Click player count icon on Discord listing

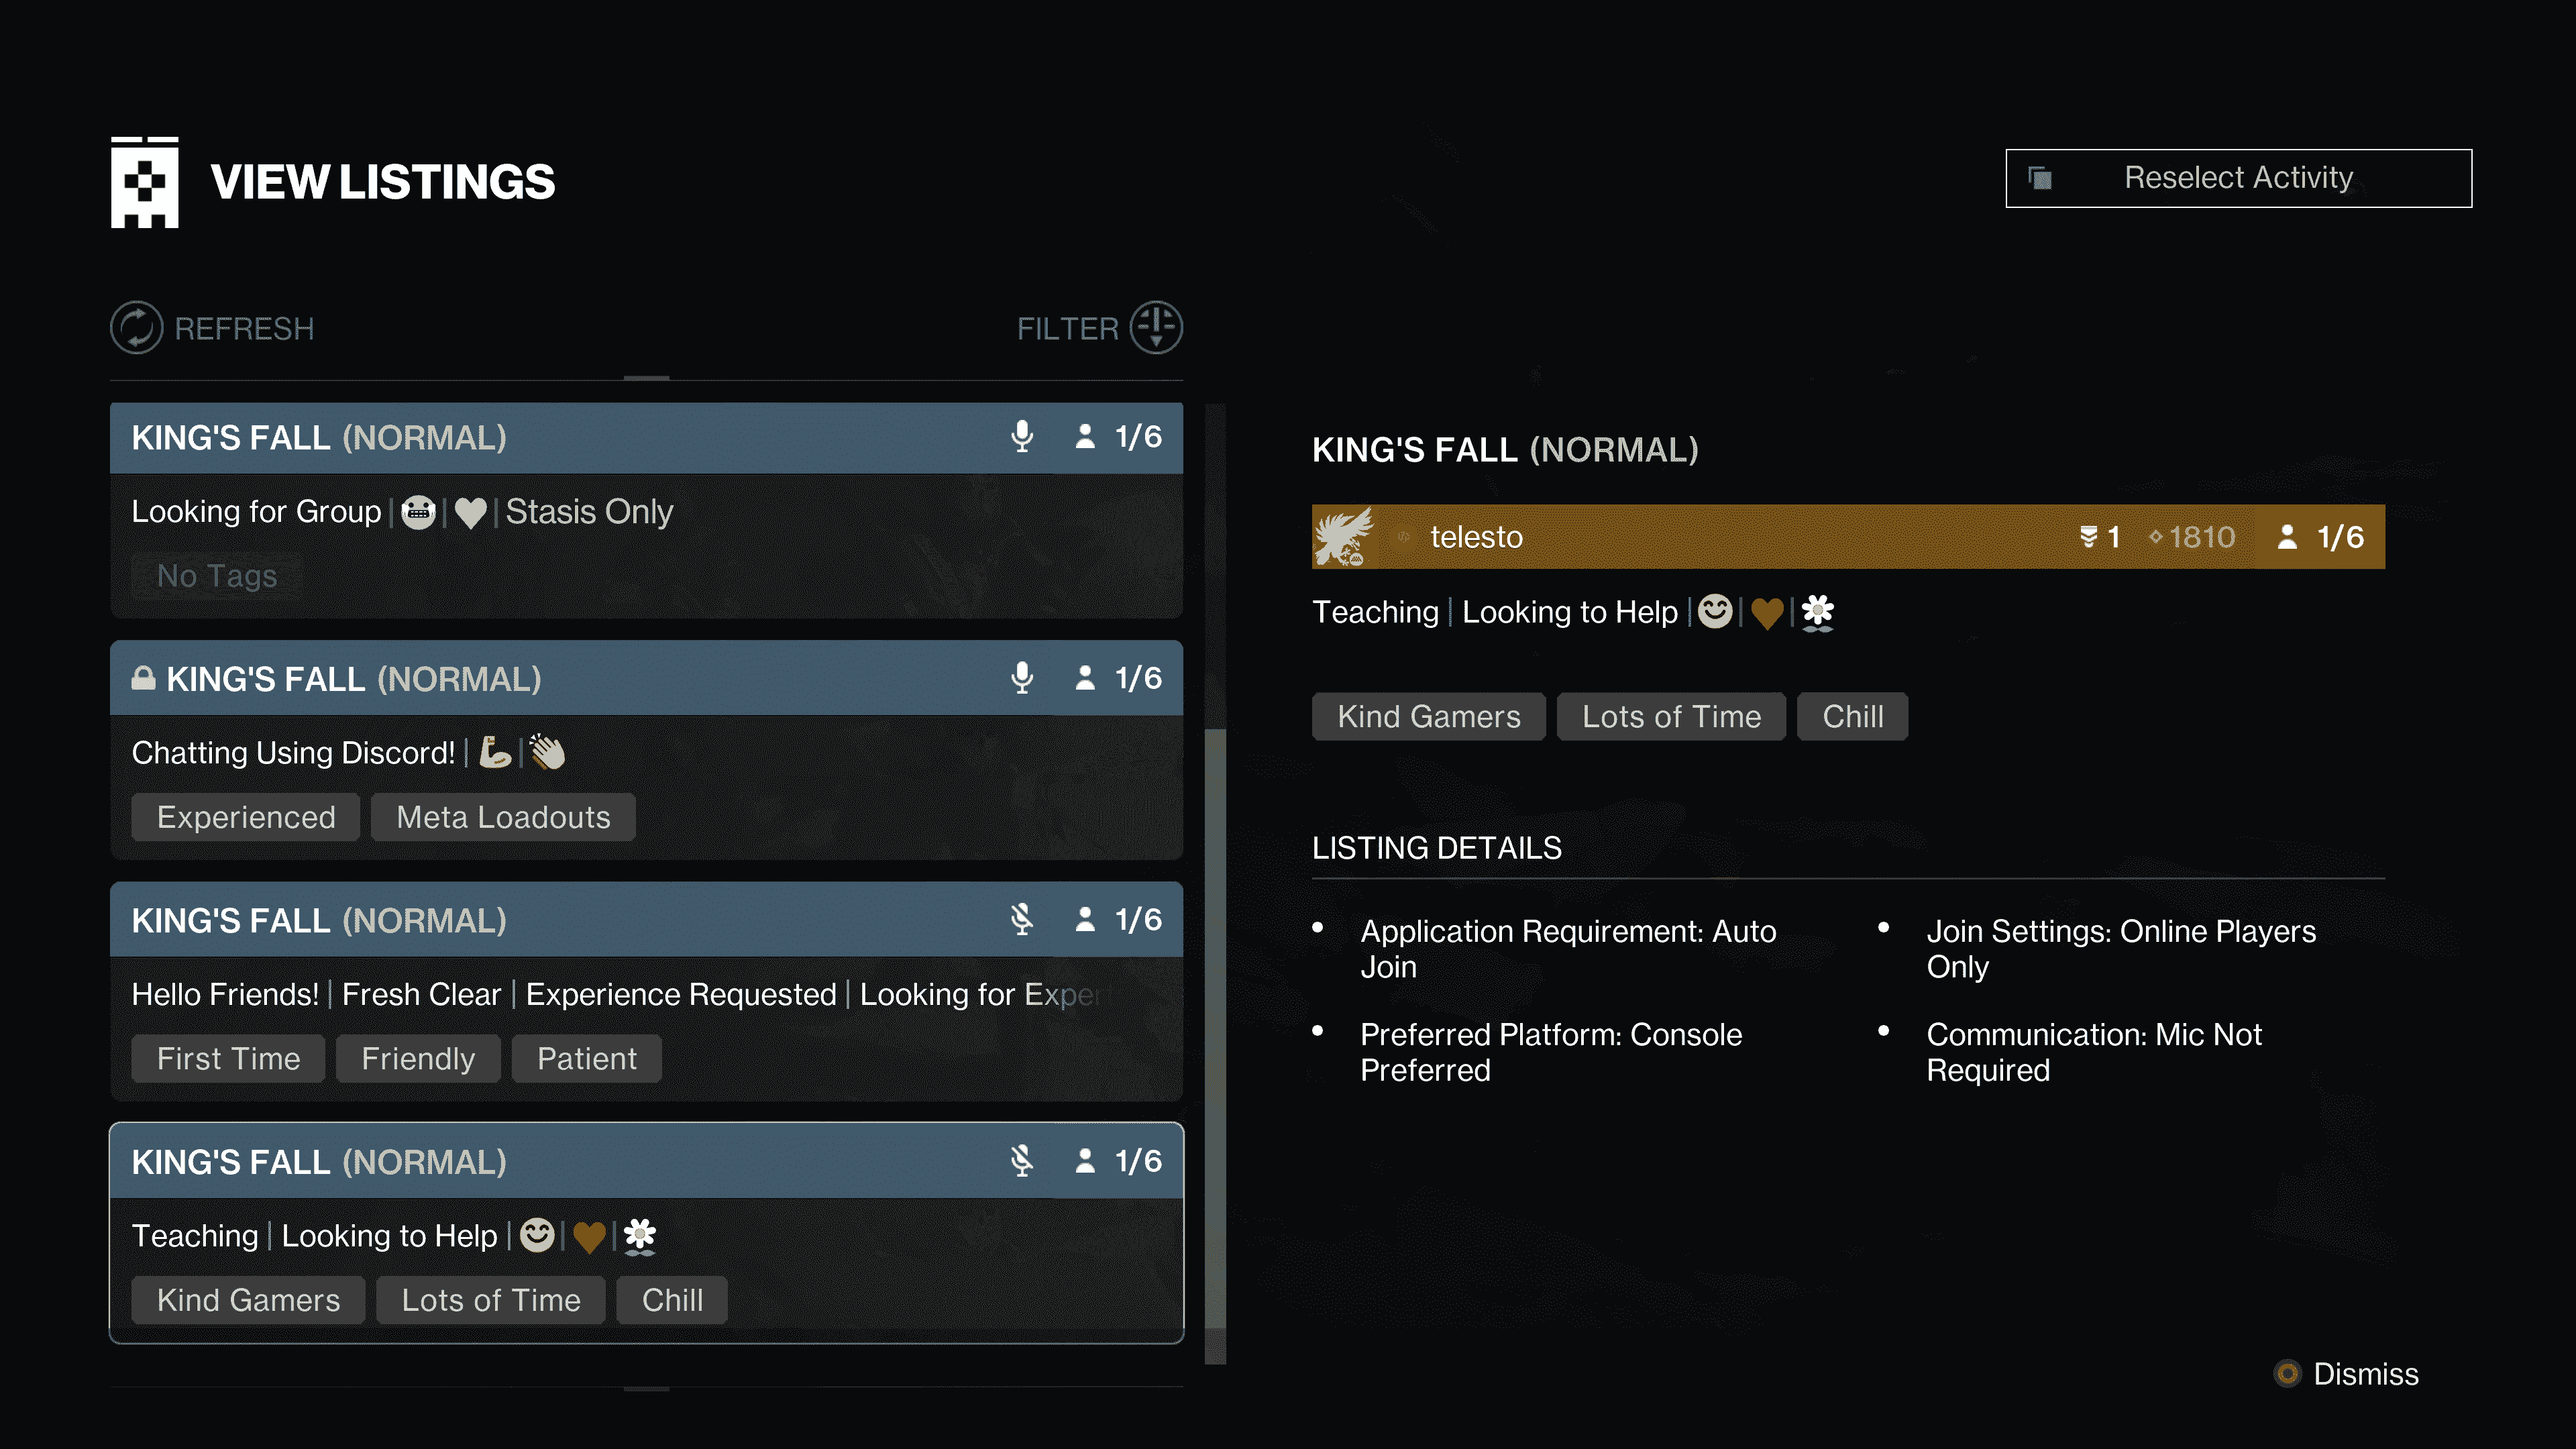tap(1085, 678)
